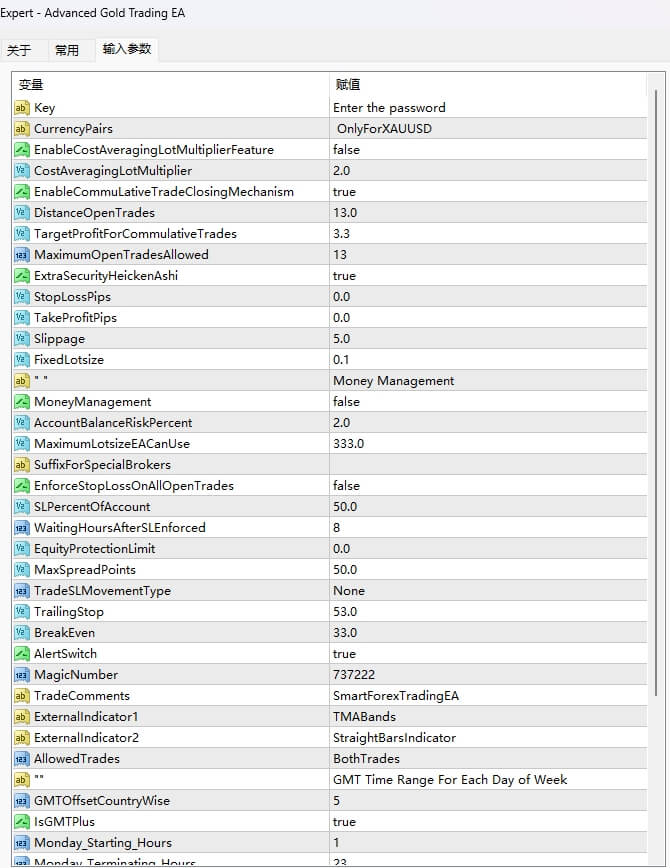
Task: Click the double icon beside AccountBalanceRiskPercent
Action: coord(21,423)
